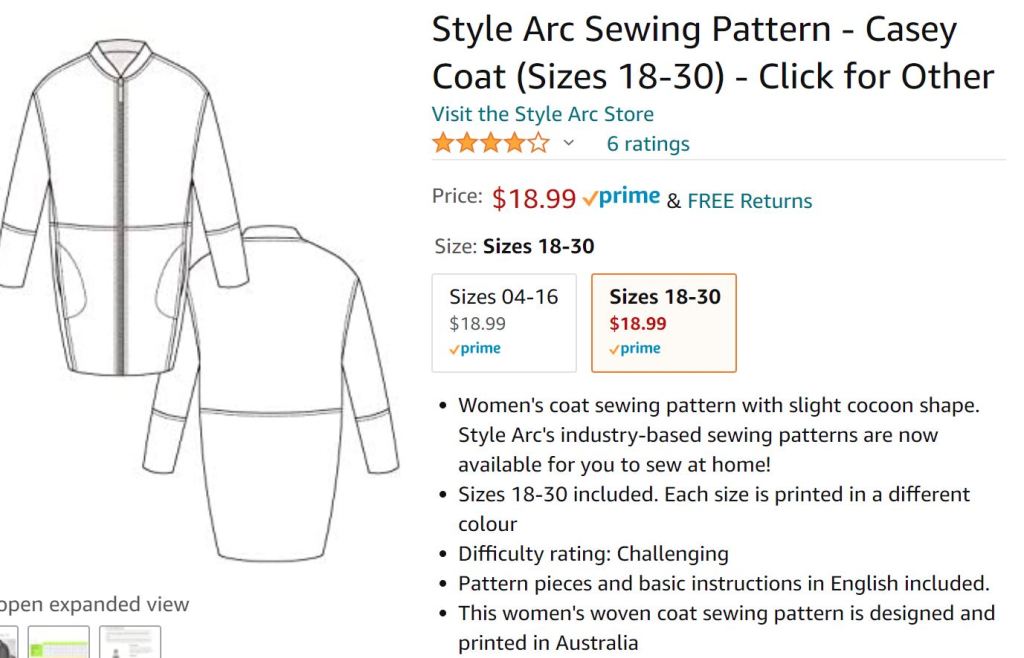Click Prime badge in Sizes 04-16 box
This screenshot has height=658, width=1024.
coord(475,349)
